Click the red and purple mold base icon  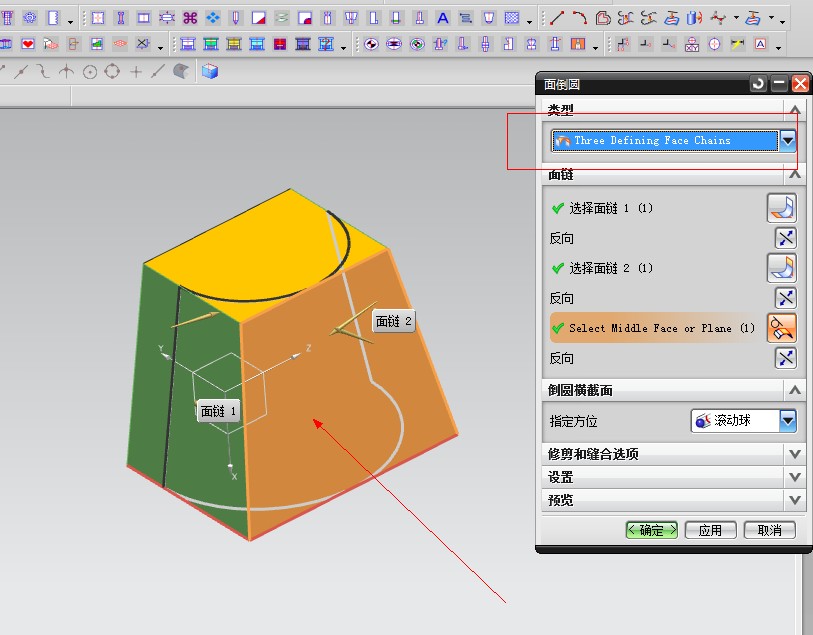pyautogui.click(x=280, y=45)
